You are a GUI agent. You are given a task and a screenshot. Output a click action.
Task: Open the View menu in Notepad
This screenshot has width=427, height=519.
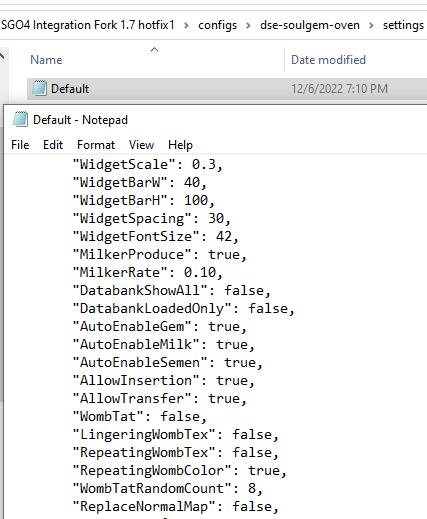[142, 145]
